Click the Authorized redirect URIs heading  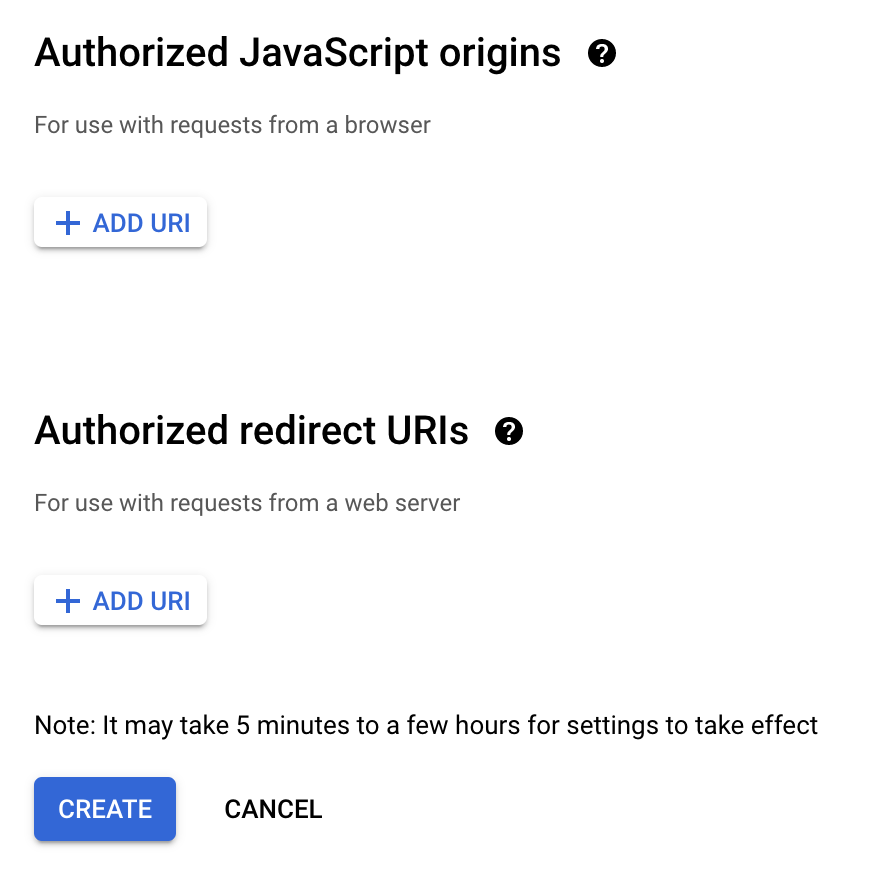tap(251, 431)
